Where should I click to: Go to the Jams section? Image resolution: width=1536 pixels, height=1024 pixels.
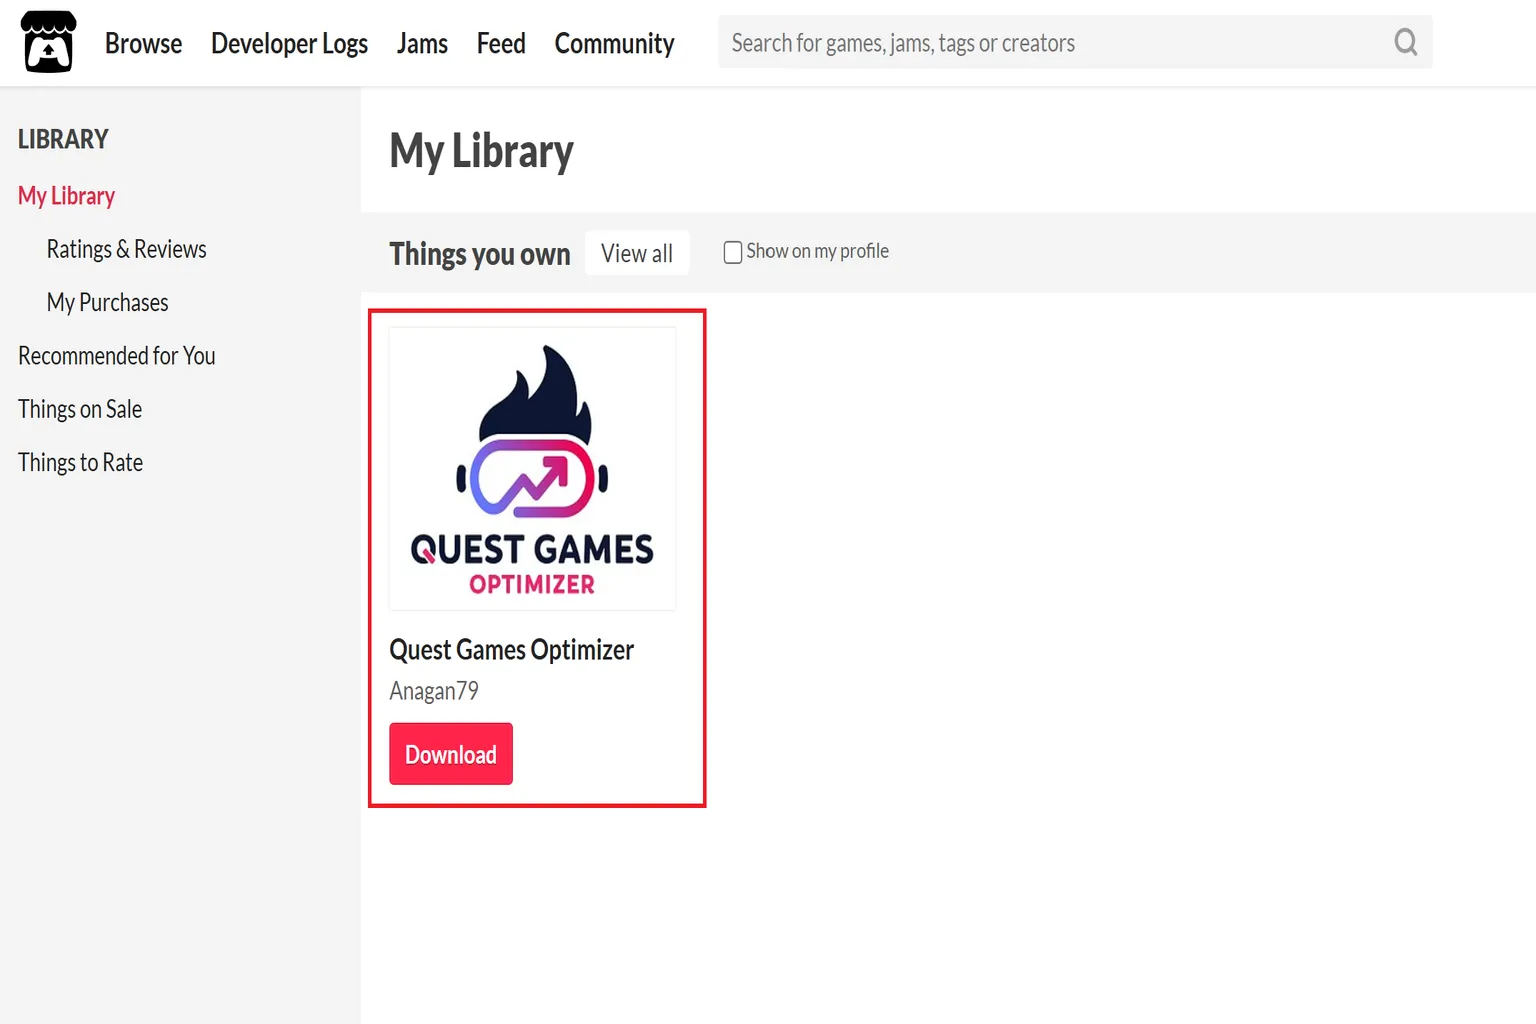[422, 43]
